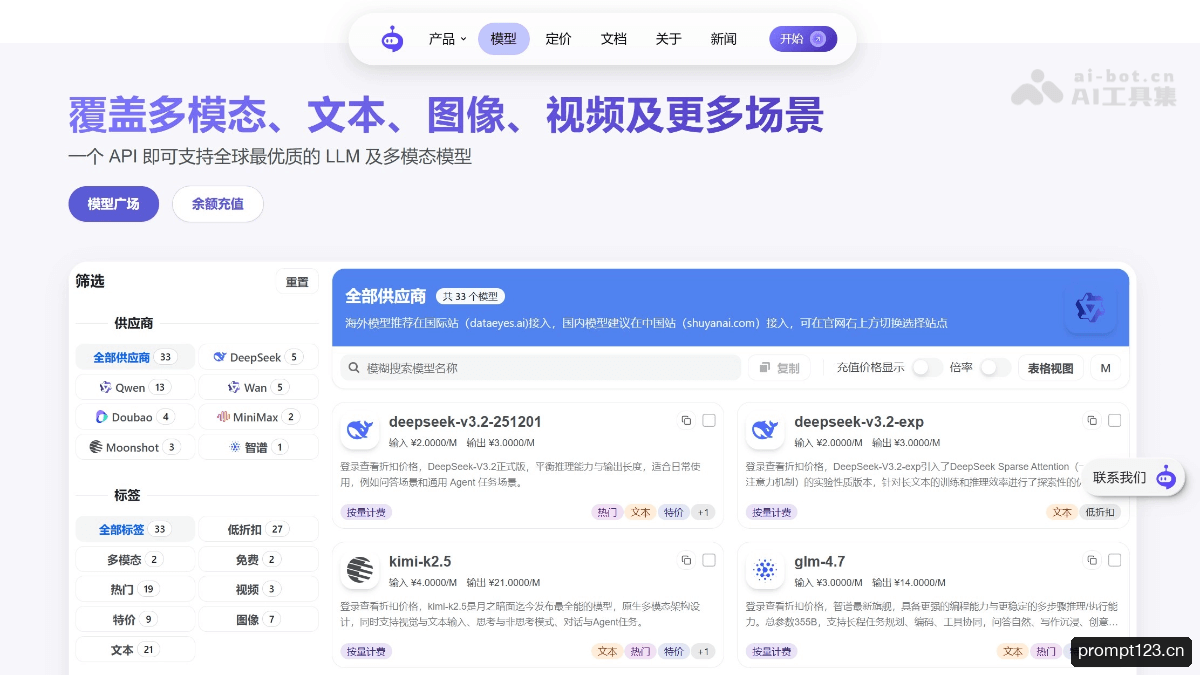The width and height of the screenshot is (1200, 675).
Task: Filter by the 热门 tag with count 19
Action: pyautogui.click(x=135, y=589)
